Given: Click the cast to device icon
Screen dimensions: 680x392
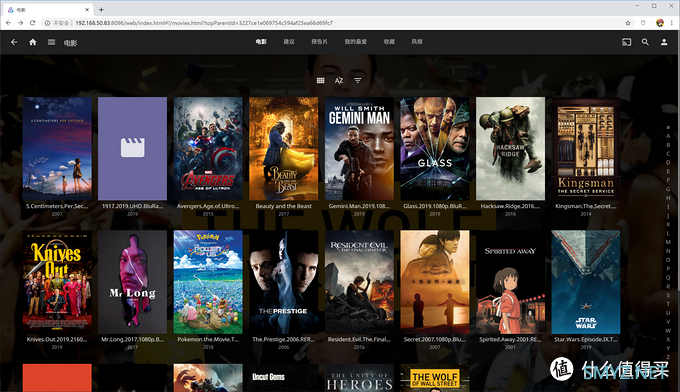Looking at the screenshot, I should 626,42.
